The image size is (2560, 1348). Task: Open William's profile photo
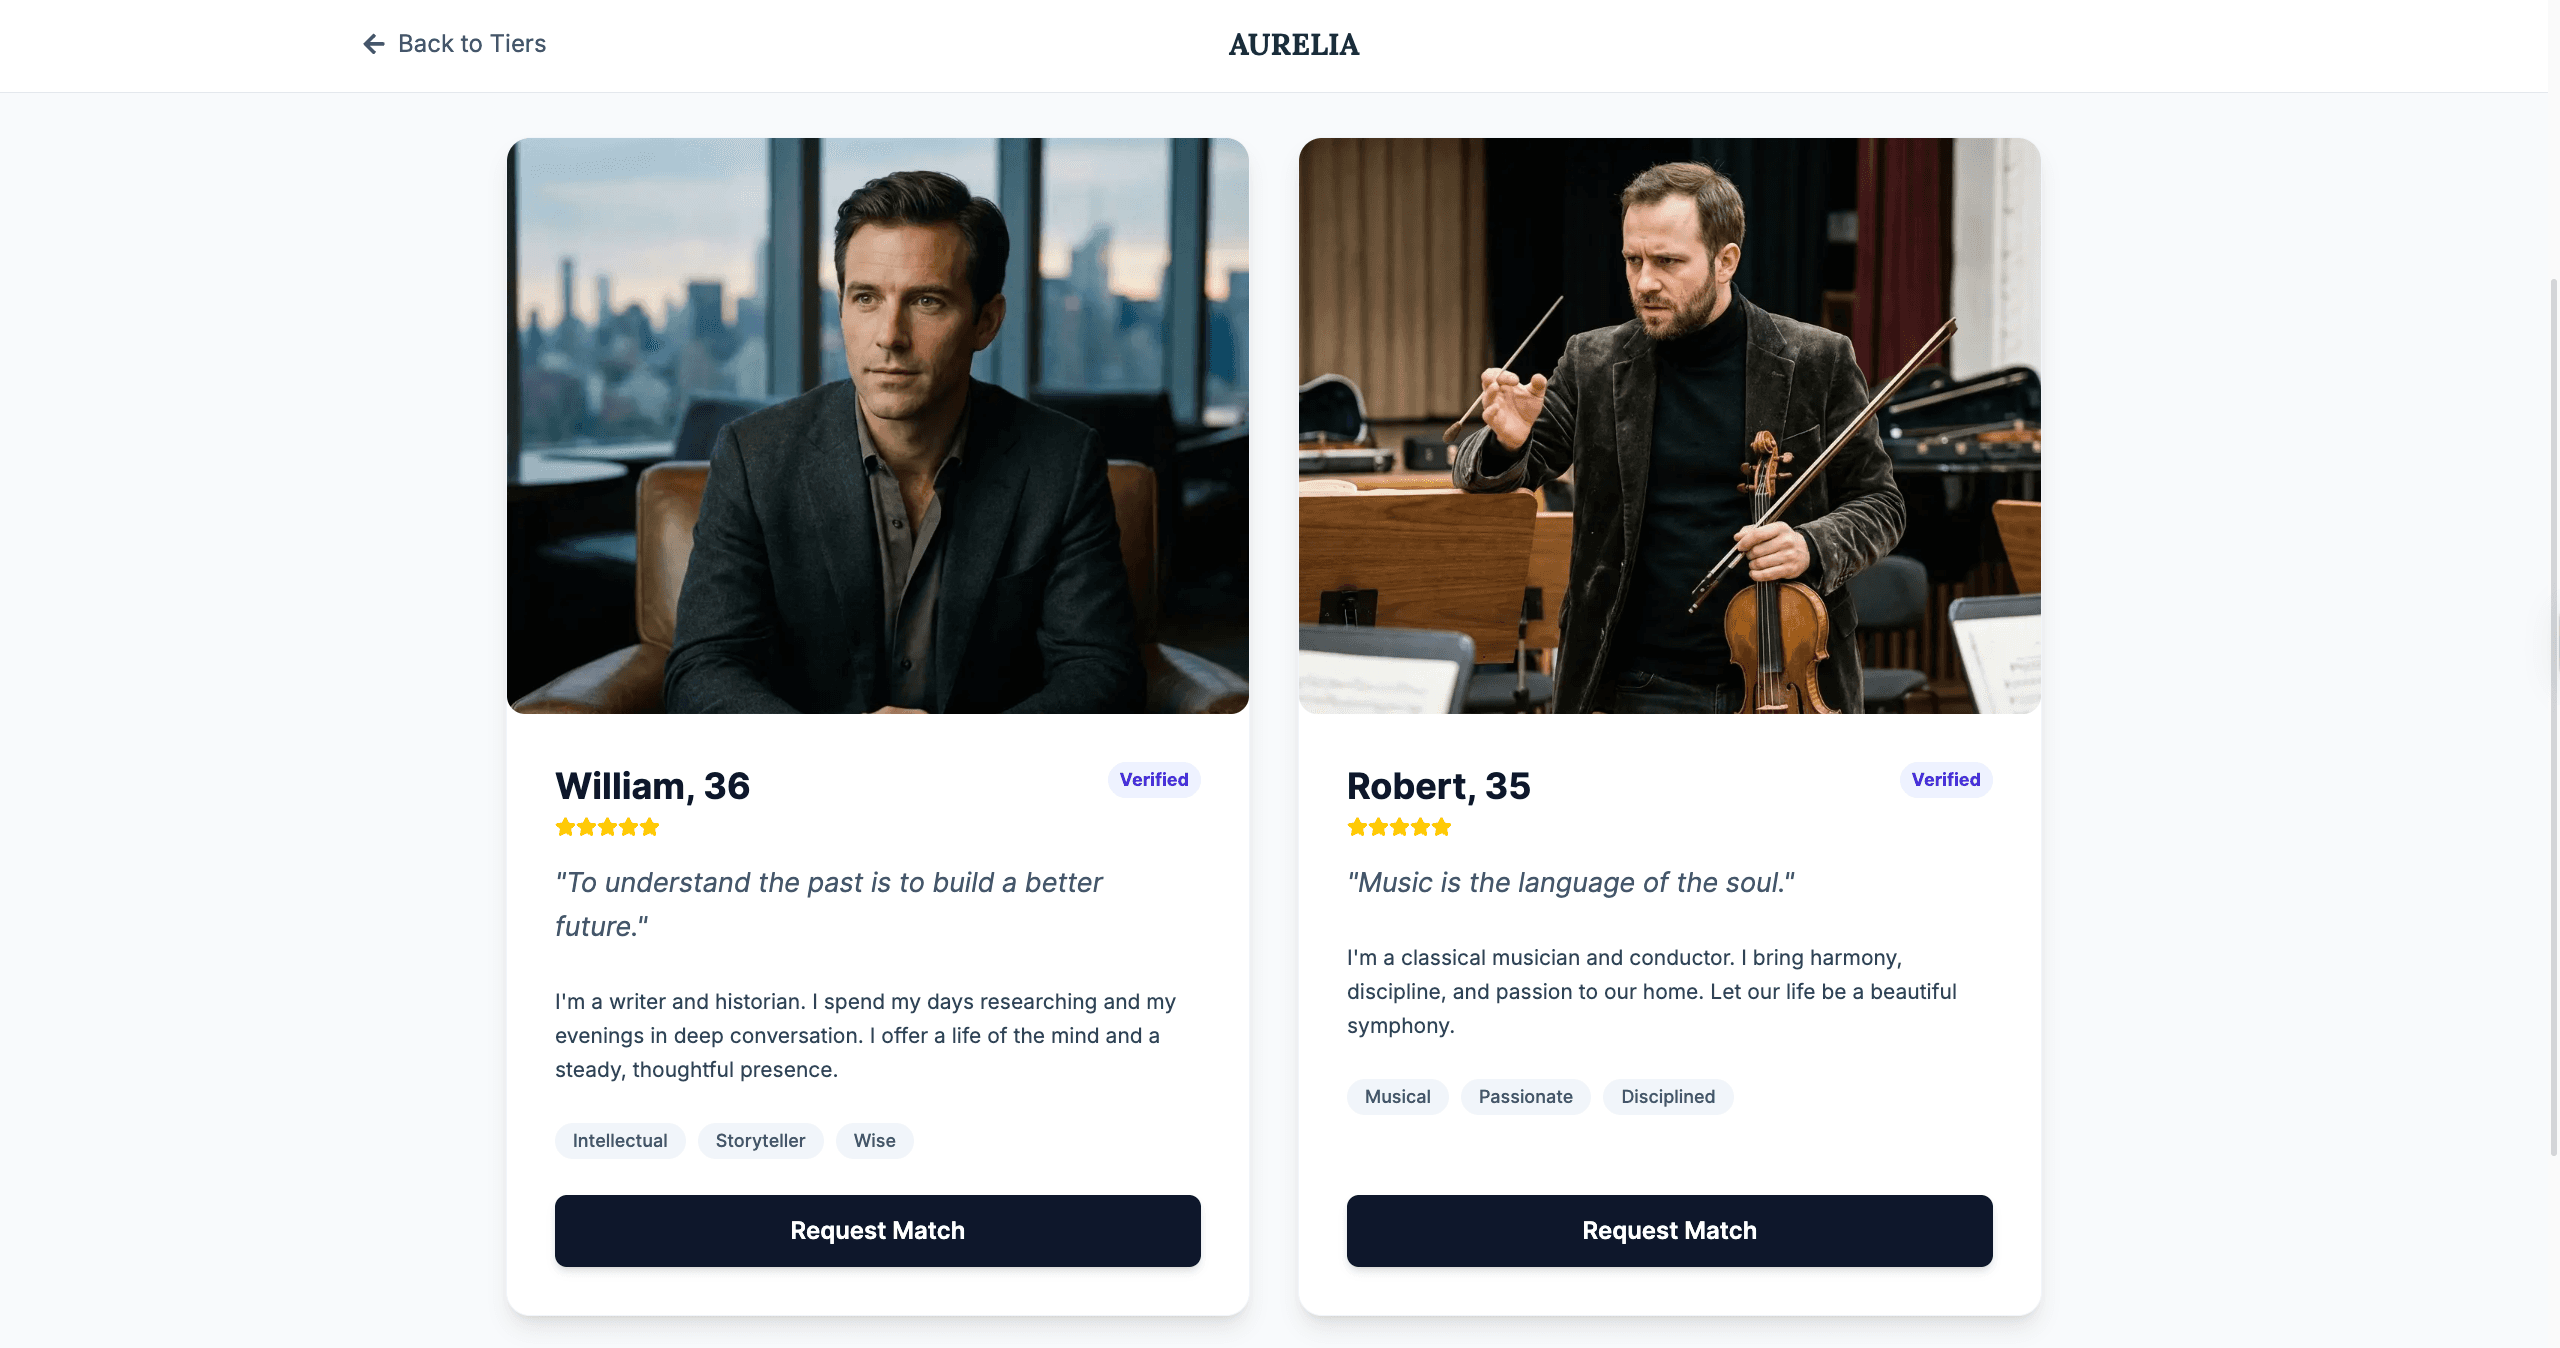[x=877, y=425]
